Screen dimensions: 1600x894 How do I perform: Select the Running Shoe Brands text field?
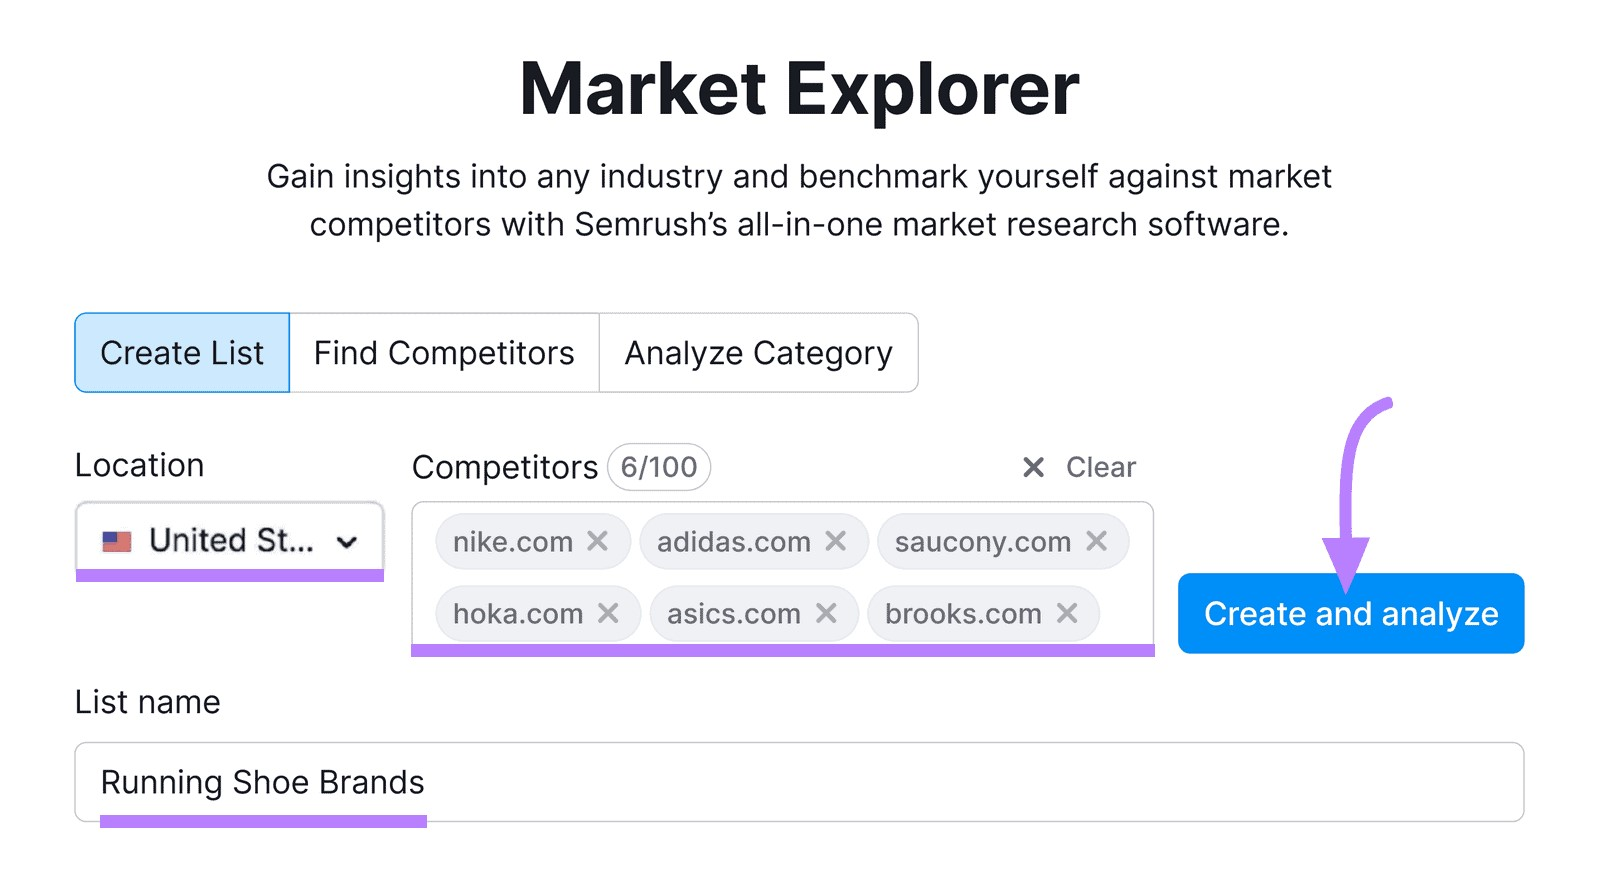click(262, 782)
